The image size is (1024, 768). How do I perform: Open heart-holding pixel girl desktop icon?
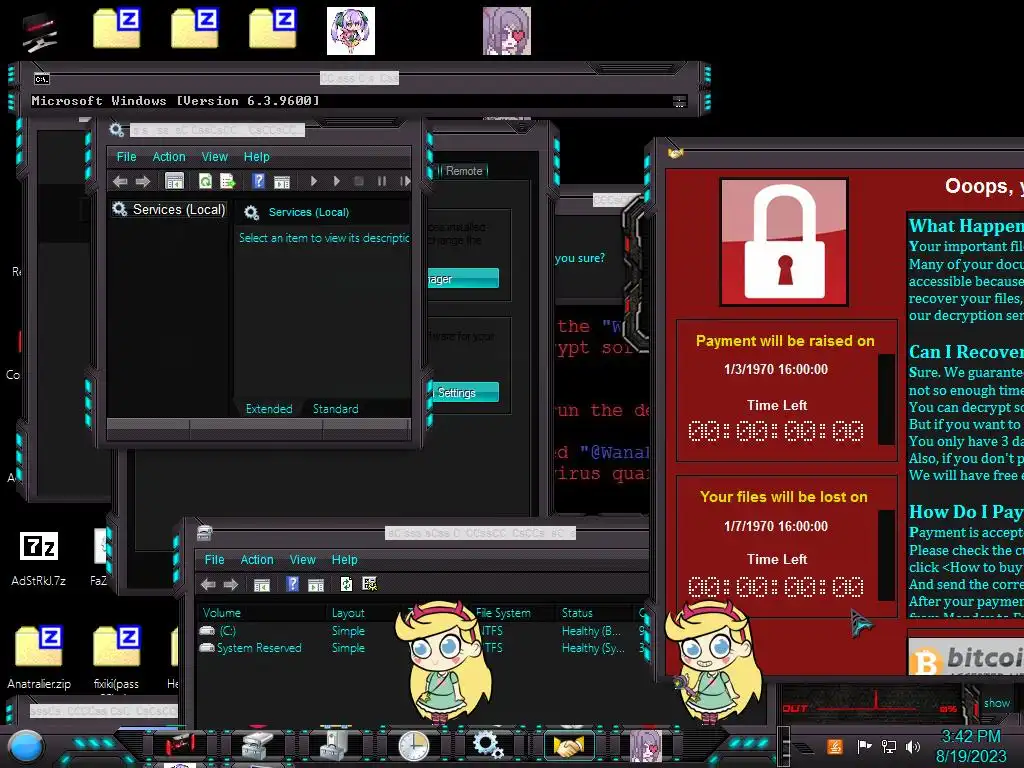[x=507, y=31]
